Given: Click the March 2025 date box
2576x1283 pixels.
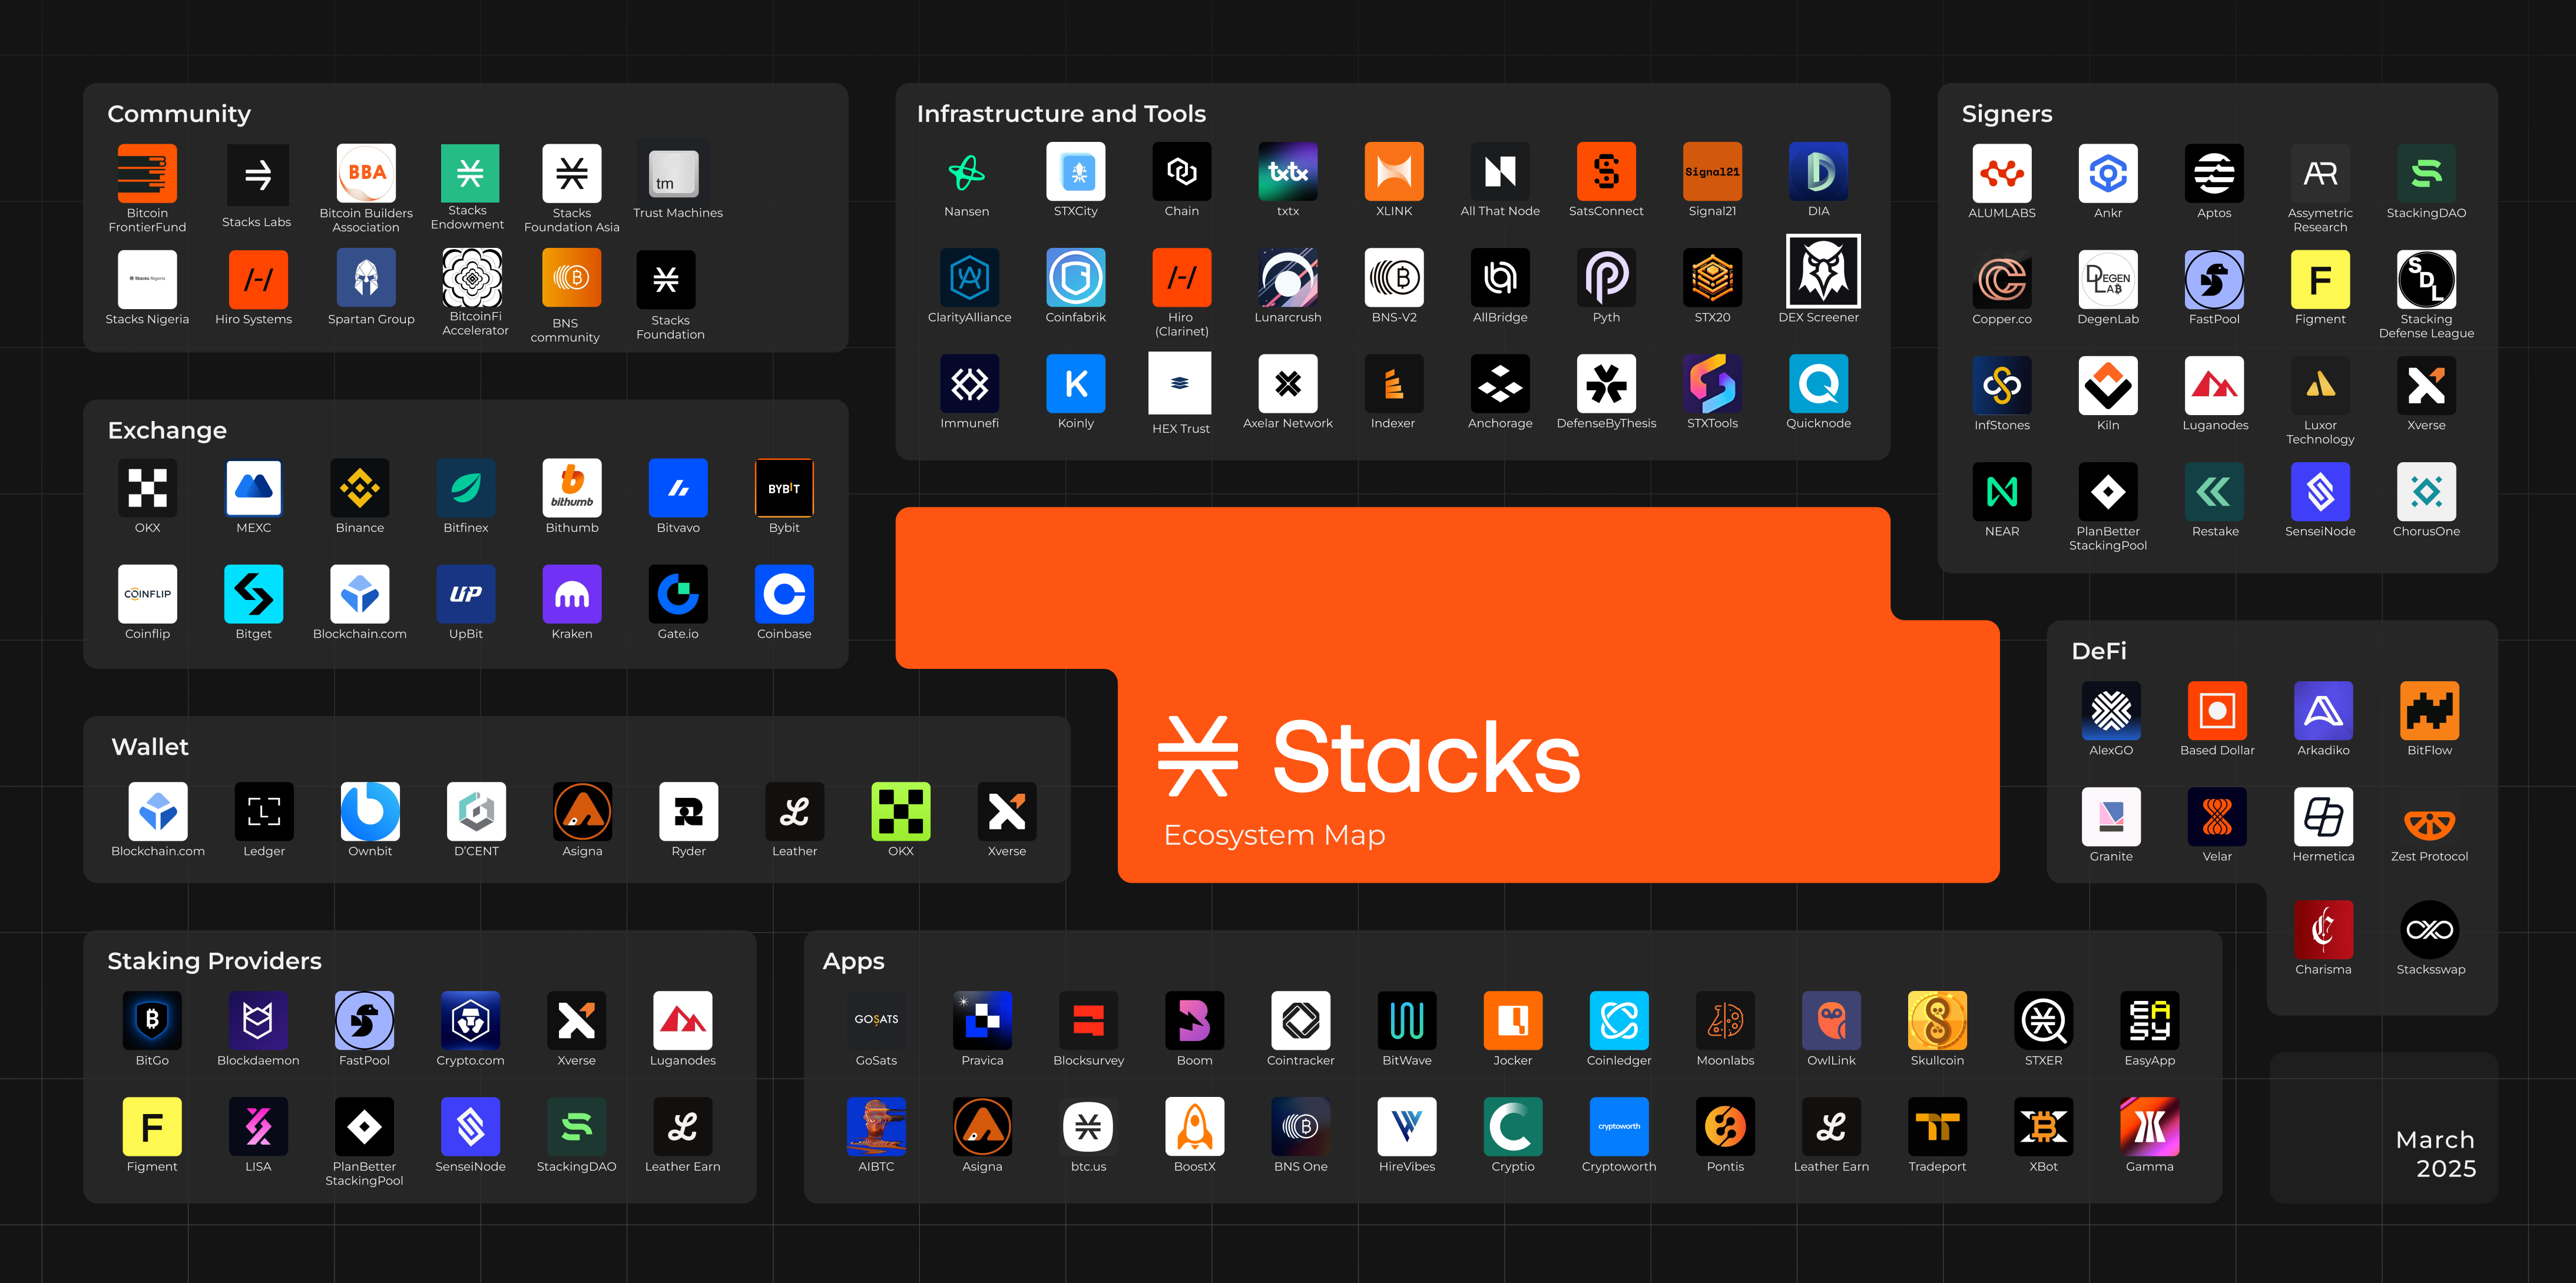Looking at the screenshot, I should coord(2435,1153).
